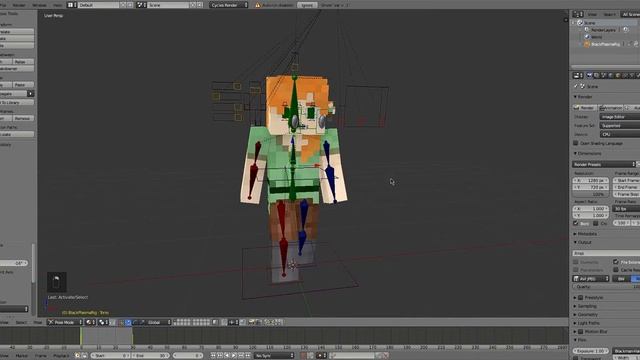Click the timeline Start frame field
640x360 pixels.
[x=109, y=356]
